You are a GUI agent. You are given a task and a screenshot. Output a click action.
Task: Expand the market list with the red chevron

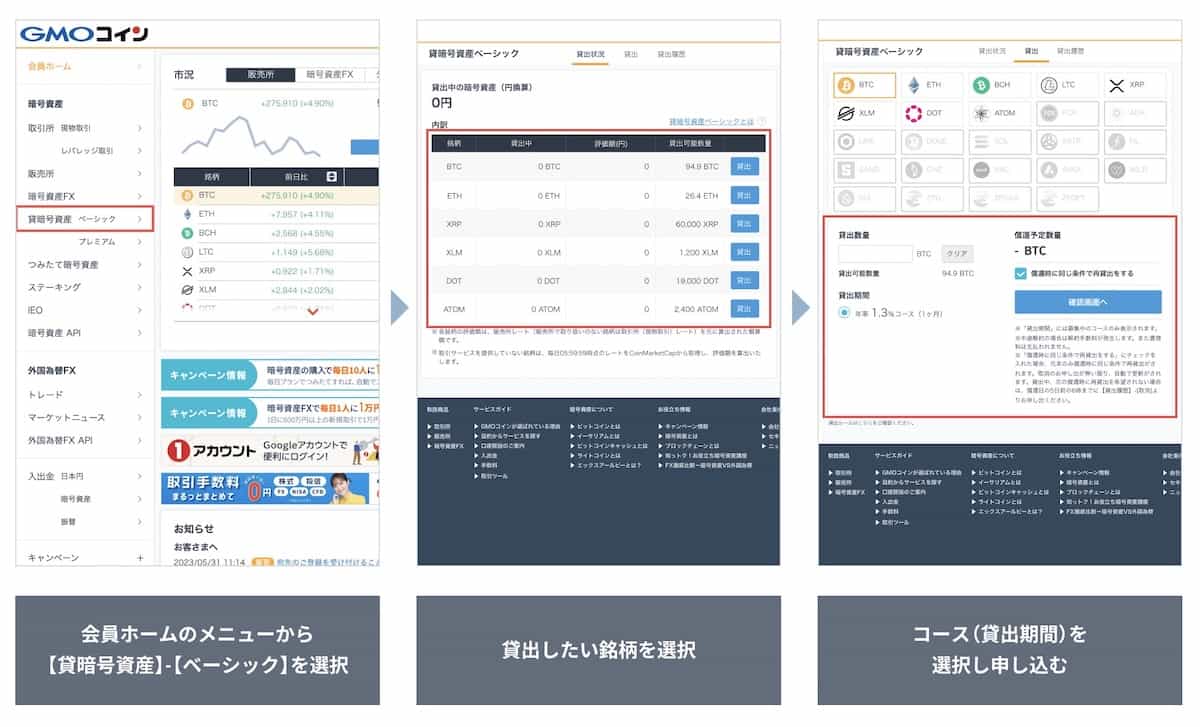[313, 312]
